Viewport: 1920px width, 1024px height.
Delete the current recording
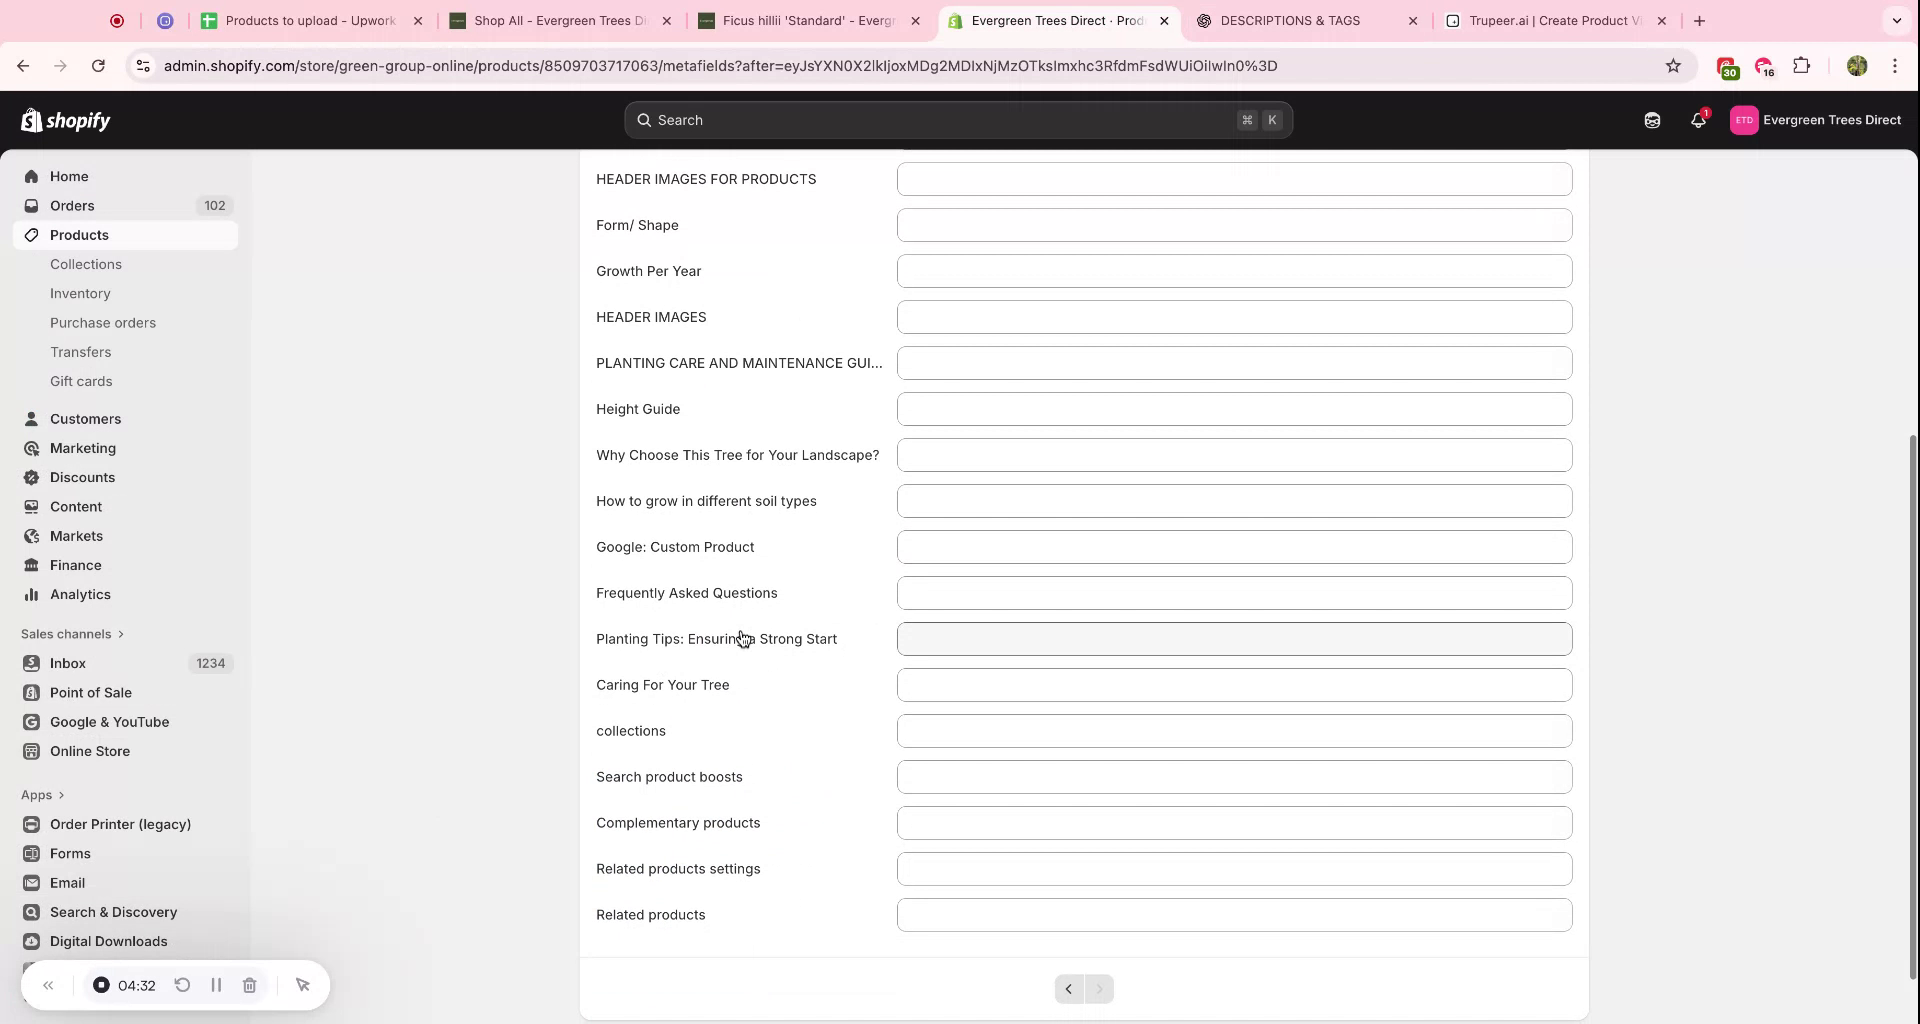tap(249, 985)
